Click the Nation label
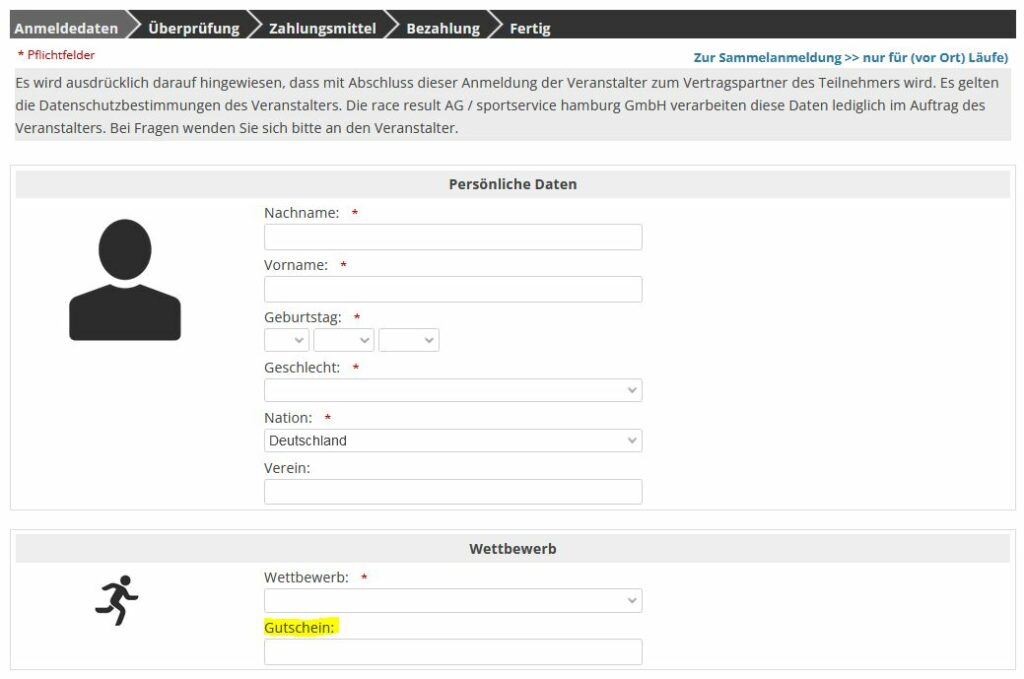Image resolution: width=1024 pixels, height=679 pixels. click(x=288, y=418)
